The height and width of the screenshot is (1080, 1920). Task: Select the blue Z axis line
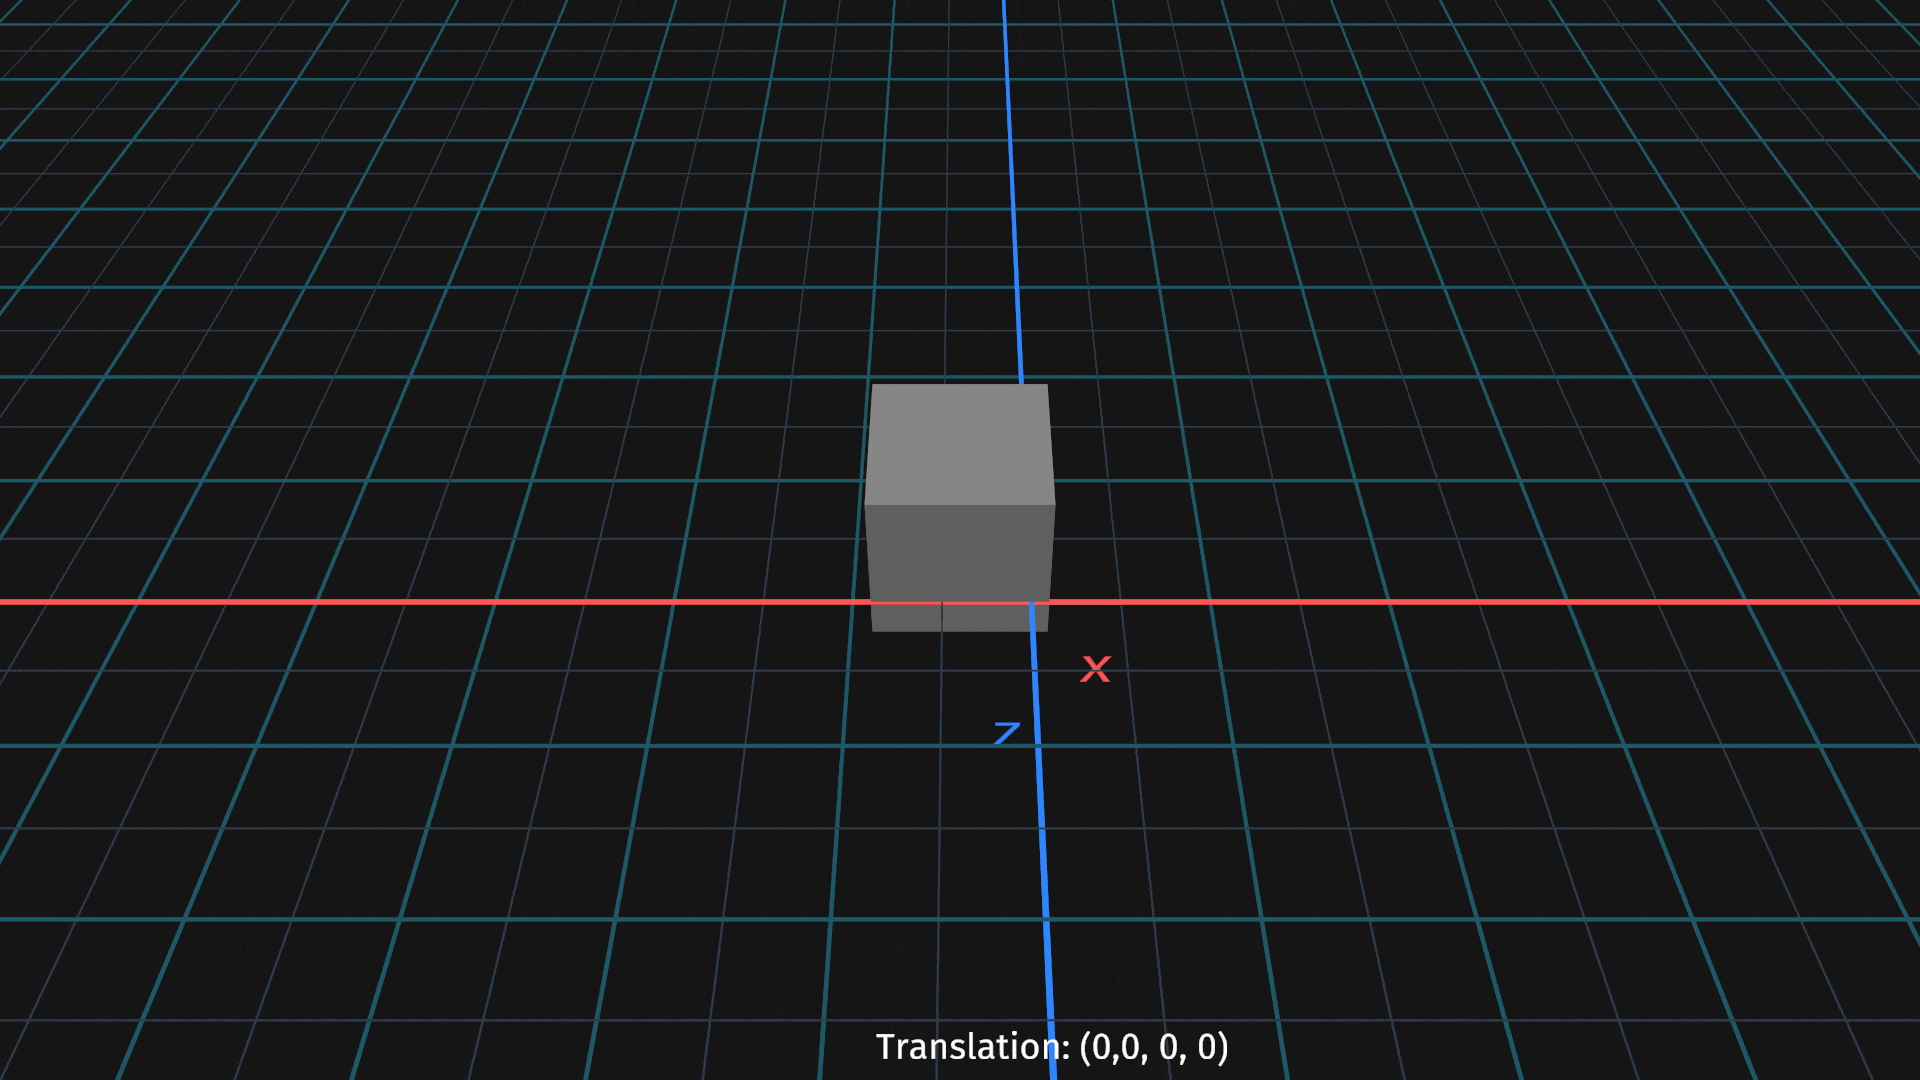[1045, 880]
